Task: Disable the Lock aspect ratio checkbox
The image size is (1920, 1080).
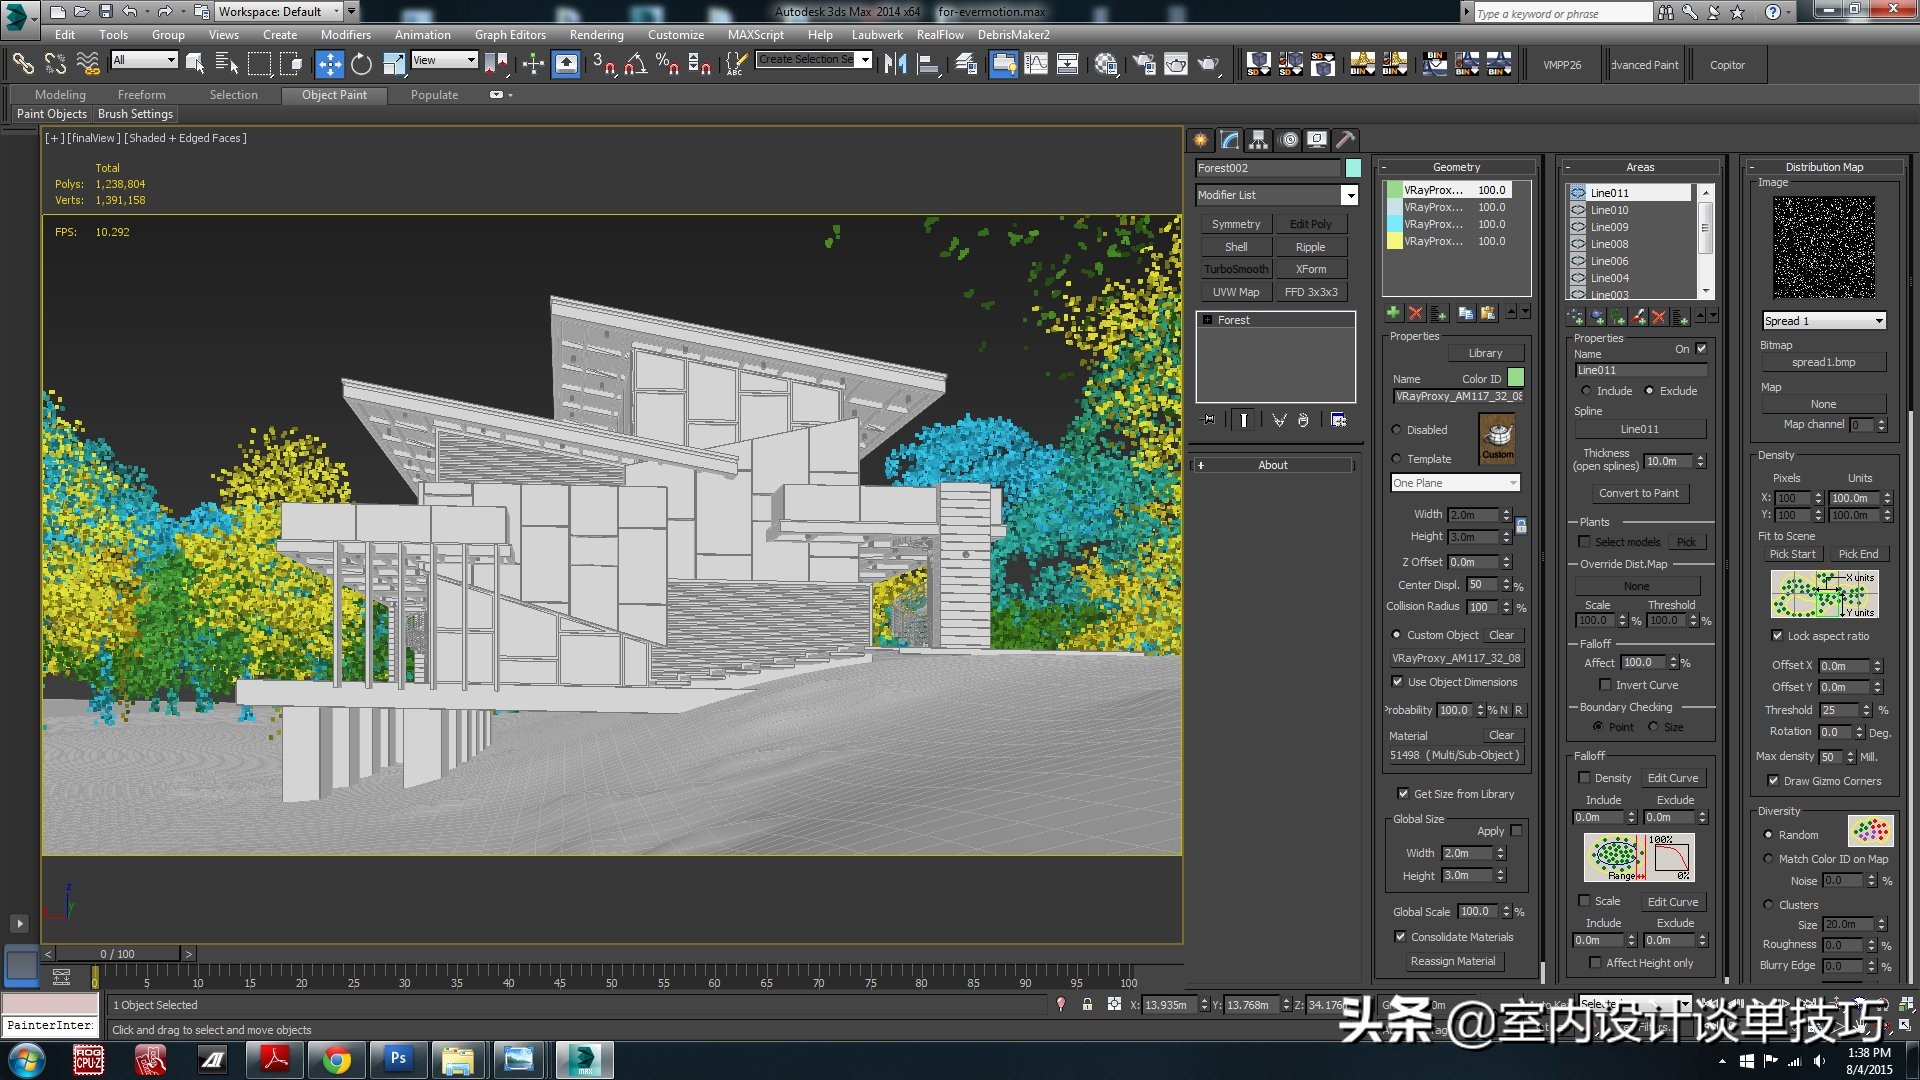Action: pyautogui.click(x=1777, y=636)
